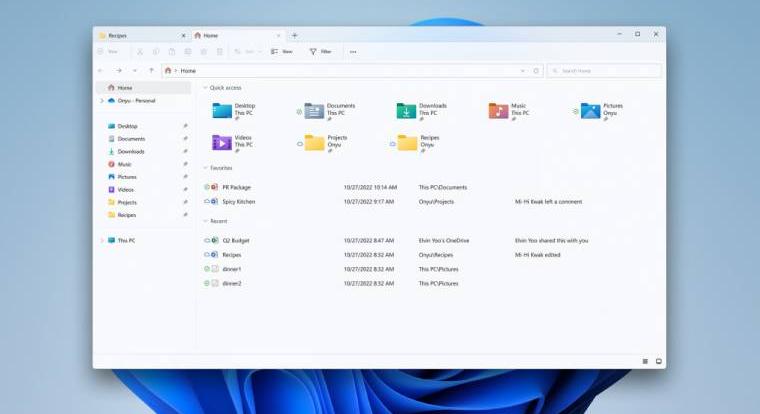Image resolution: width=760 pixels, height=414 pixels.
Task: Unpin Downloads using its sidebar pin icon
Action: [185, 151]
